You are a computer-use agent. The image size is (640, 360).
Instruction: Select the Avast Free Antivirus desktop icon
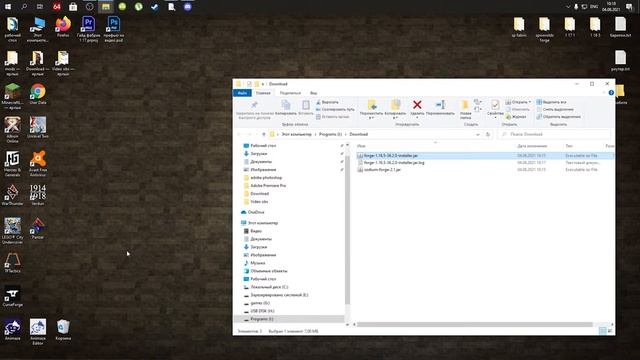coord(38,164)
